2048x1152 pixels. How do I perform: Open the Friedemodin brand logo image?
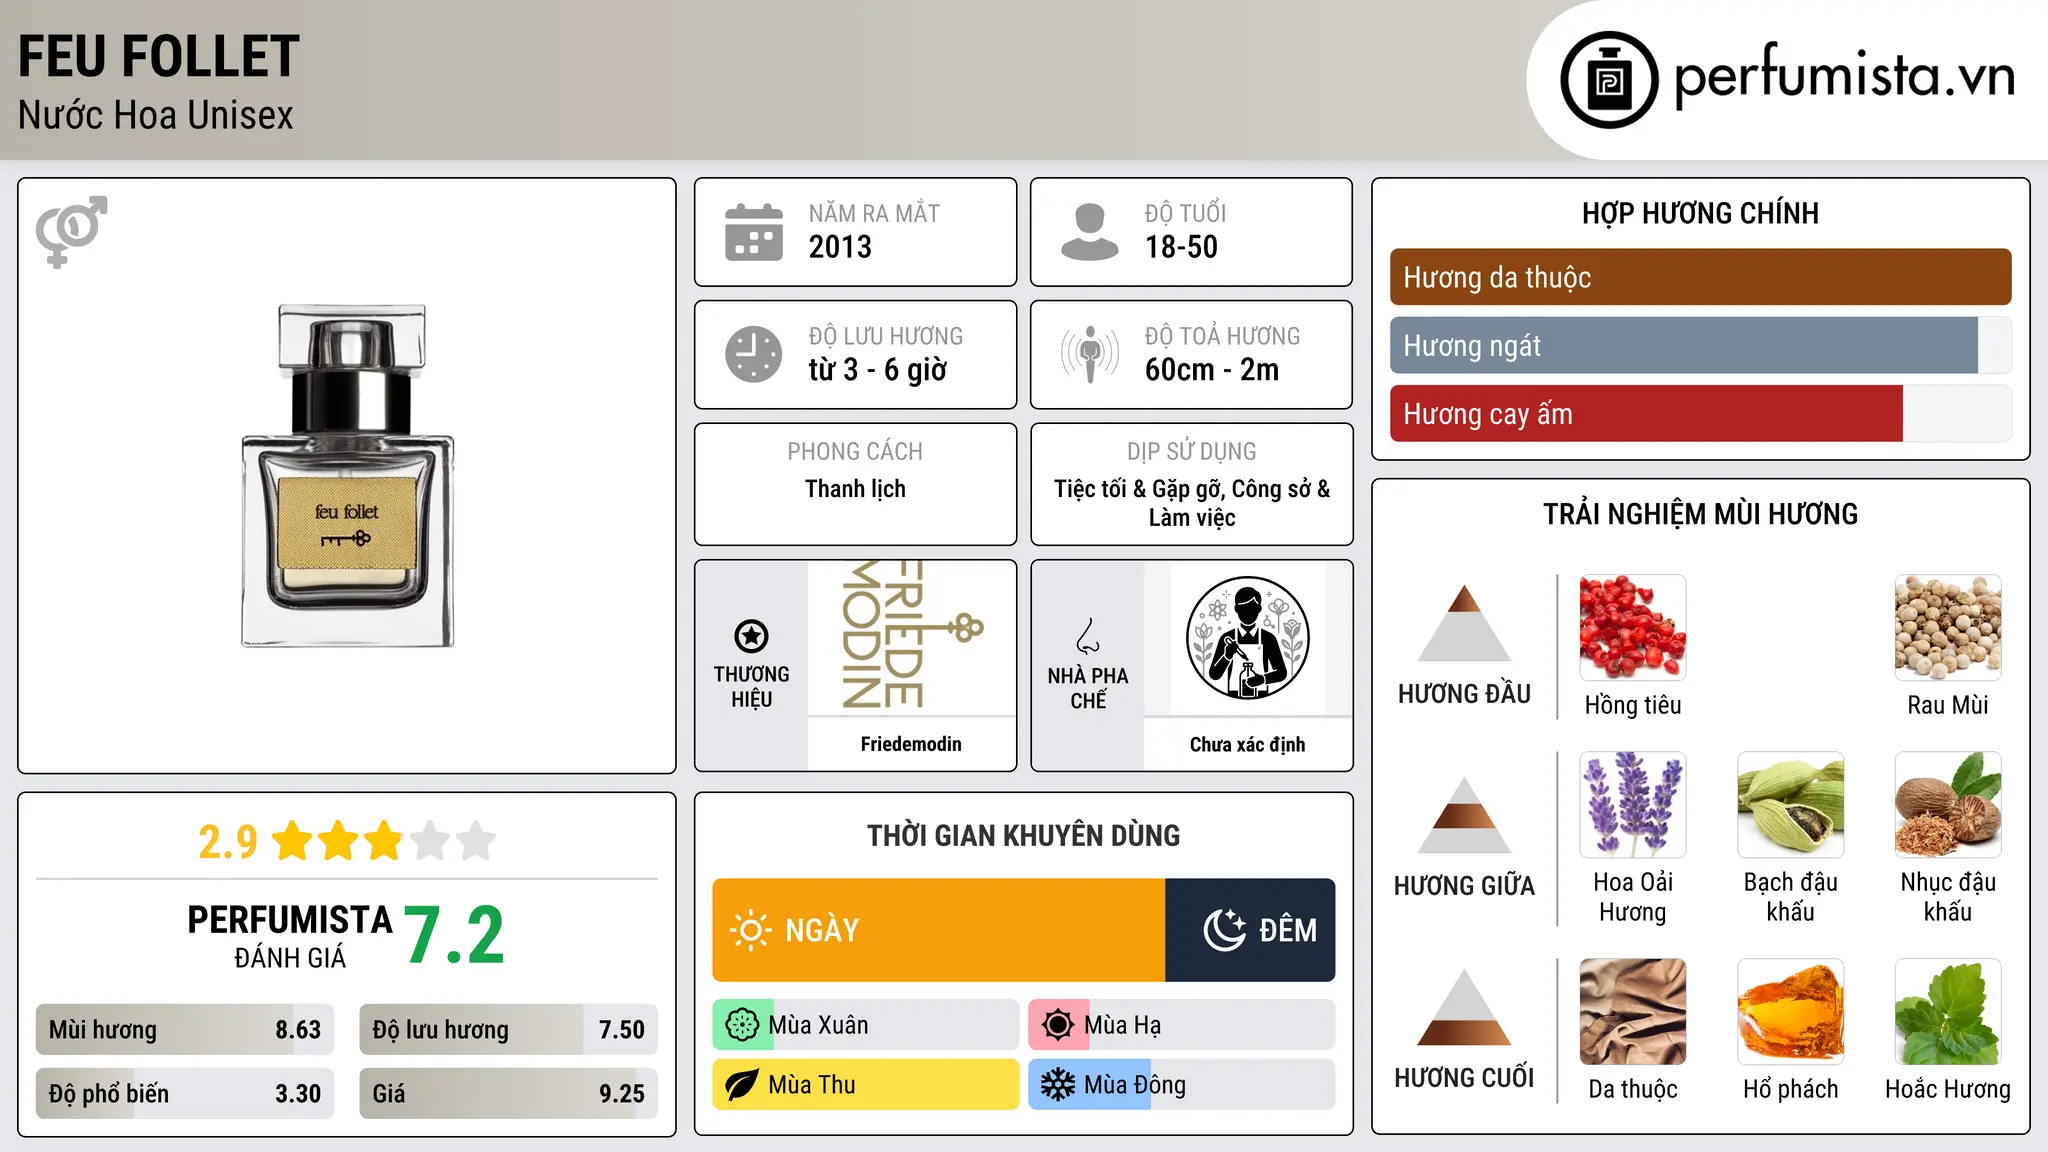point(911,637)
